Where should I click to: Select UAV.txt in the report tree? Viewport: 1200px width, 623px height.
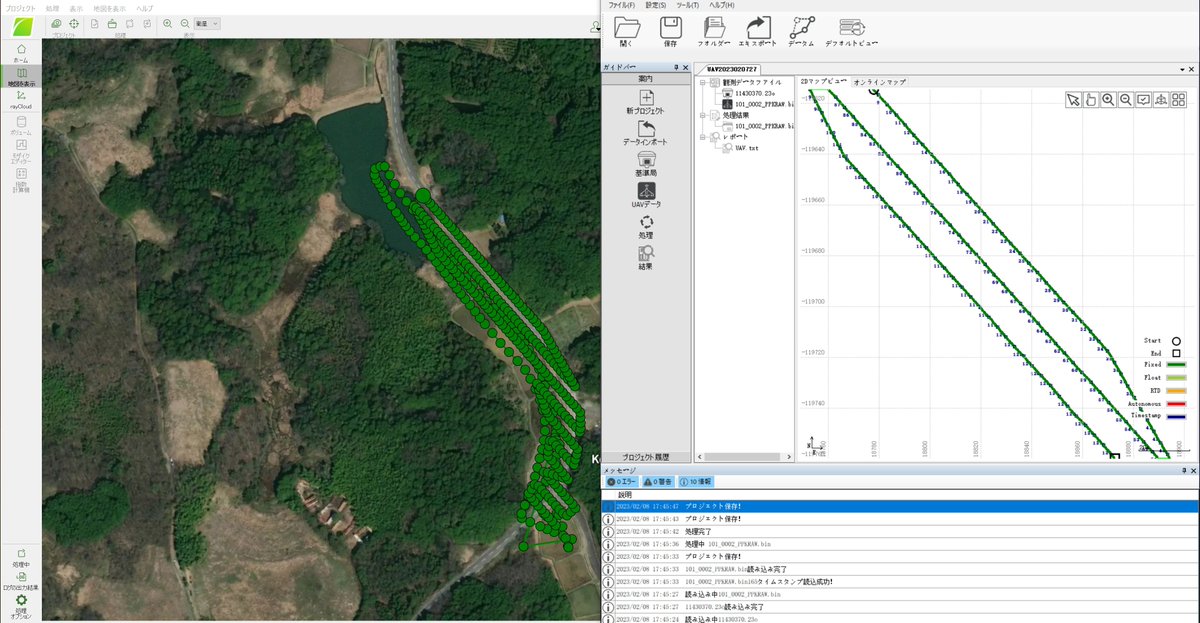click(749, 146)
